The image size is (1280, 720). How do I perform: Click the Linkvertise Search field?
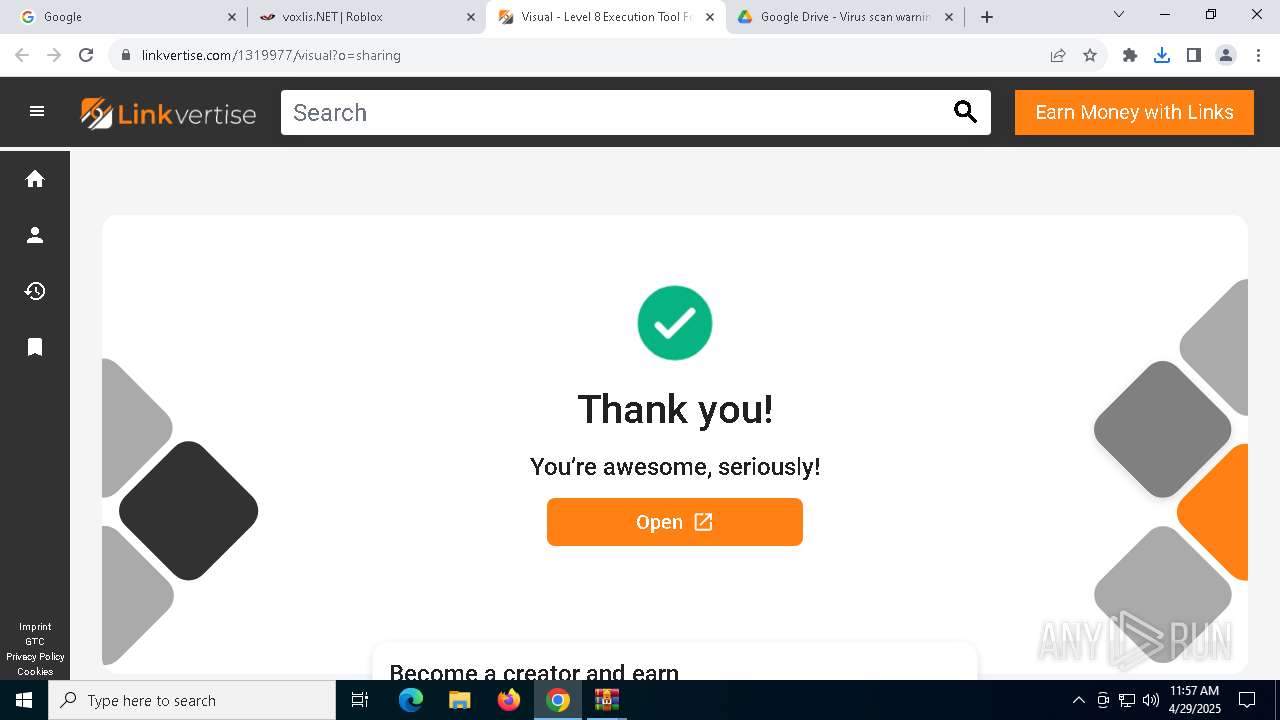click(x=615, y=112)
